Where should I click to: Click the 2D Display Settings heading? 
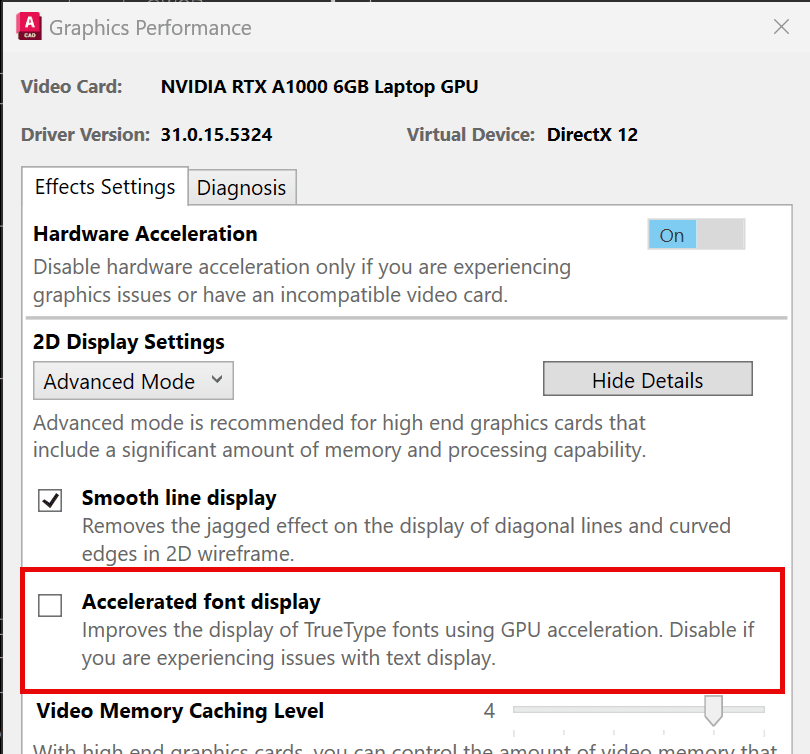[129, 342]
